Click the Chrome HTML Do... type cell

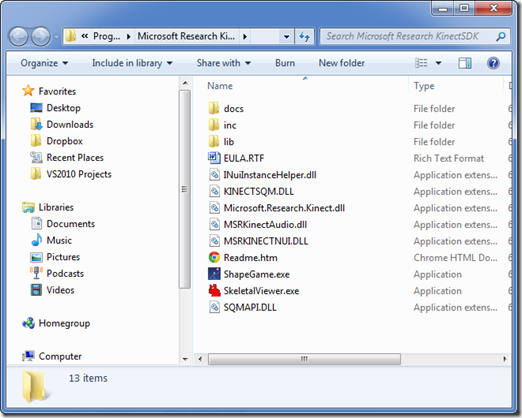click(x=455, y=258)
